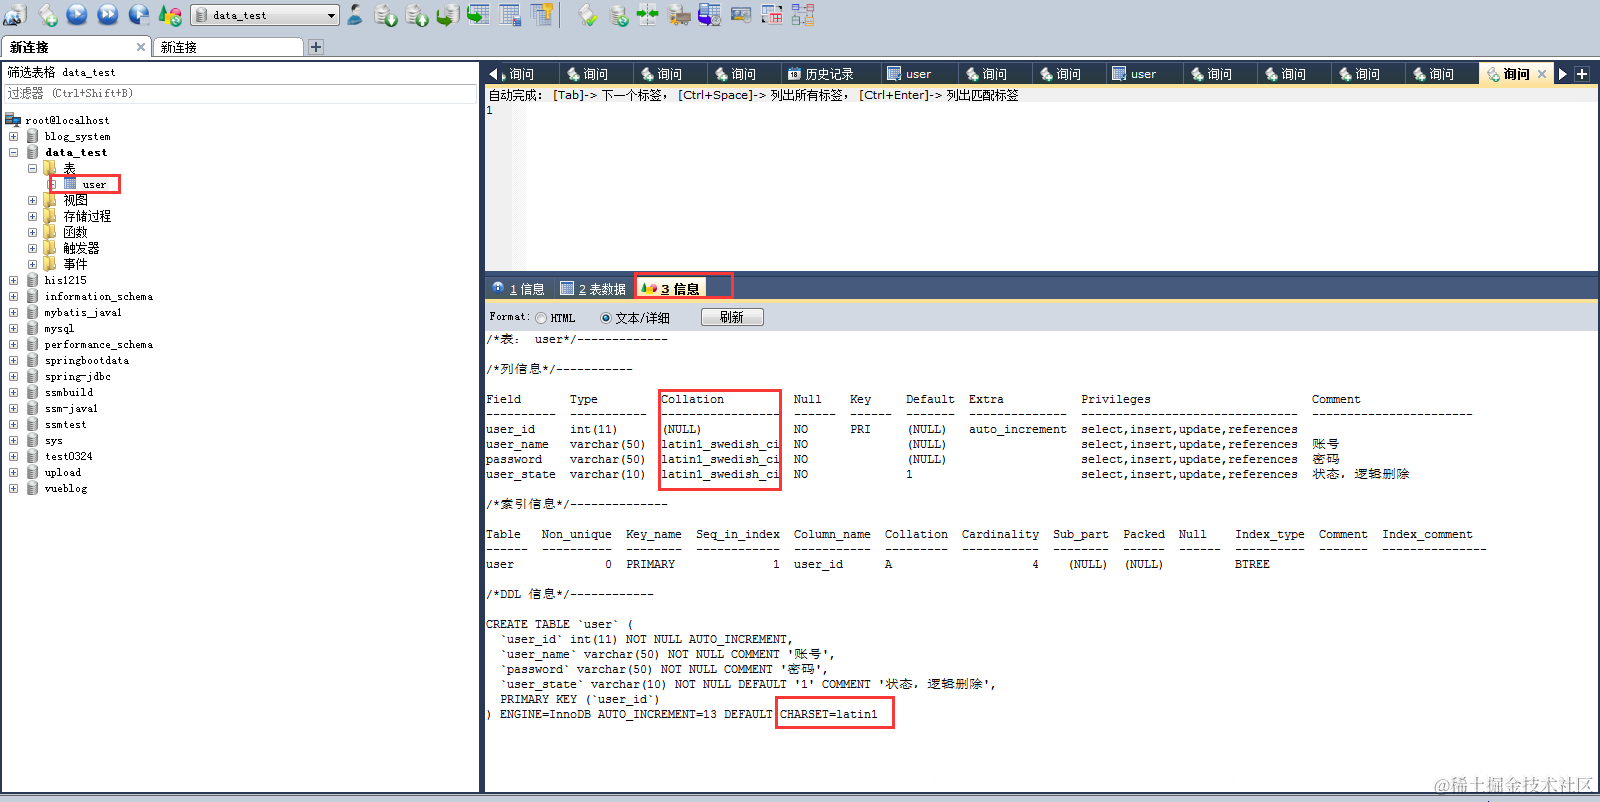The height and width of the screenshot is (802, 1600).
Task: Select the vueblog database
Action: pyautogui.click(x=65, y=488)
